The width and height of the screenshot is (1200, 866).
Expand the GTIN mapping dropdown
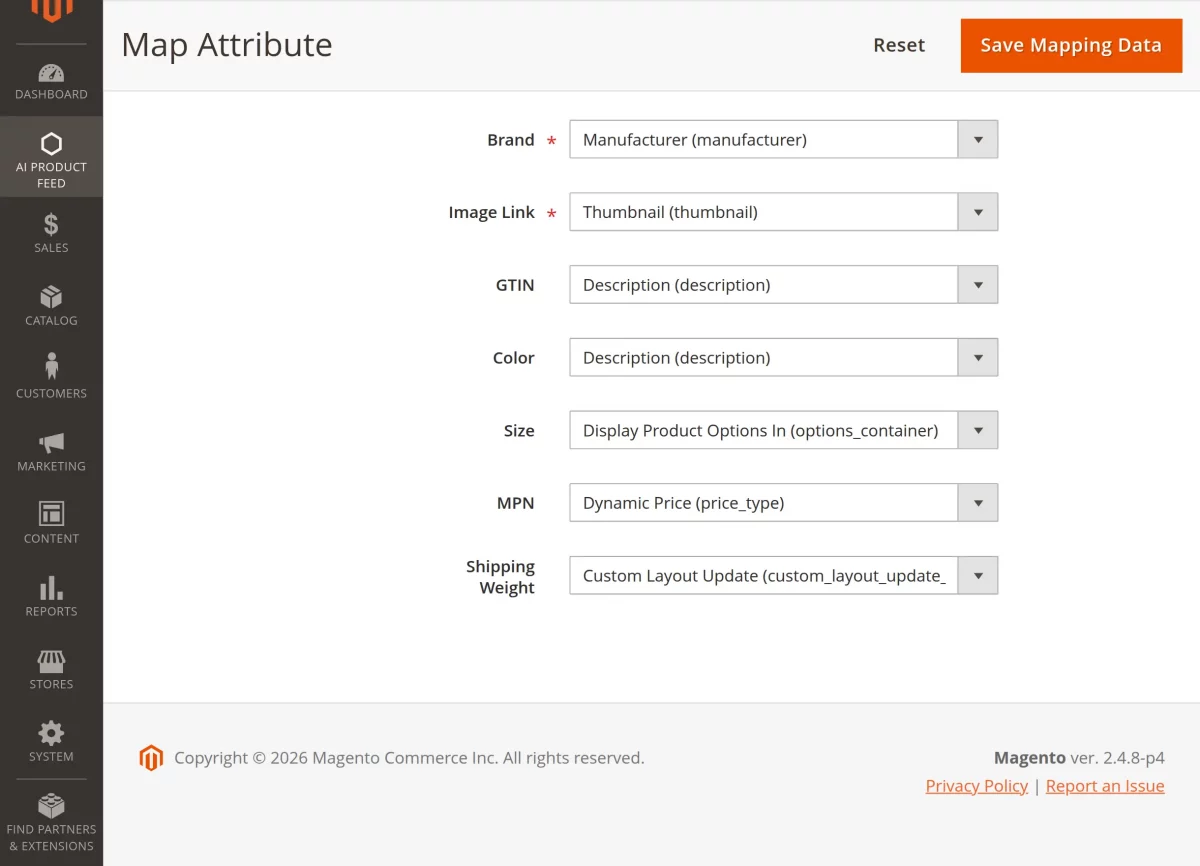pyautogui.click(x=977, y=284)
